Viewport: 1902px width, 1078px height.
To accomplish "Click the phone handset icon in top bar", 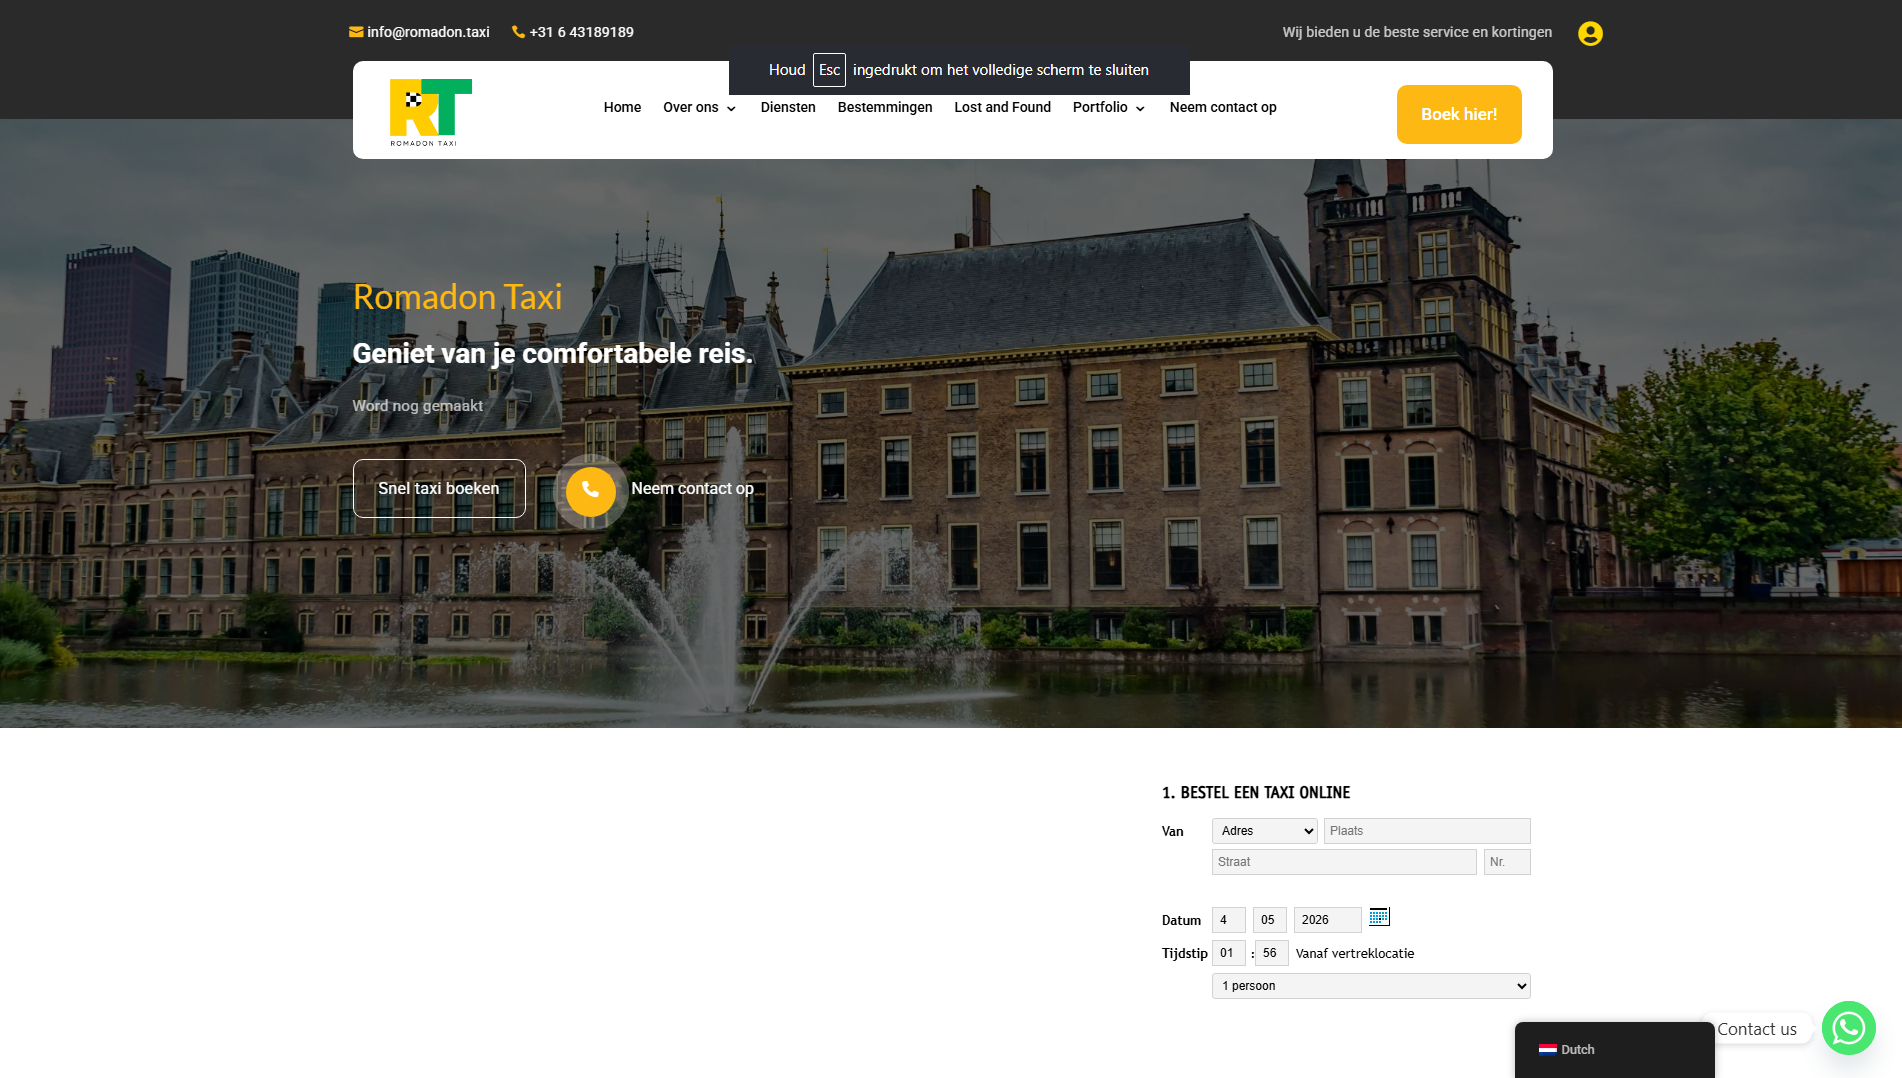I will (x=518, y=32).
